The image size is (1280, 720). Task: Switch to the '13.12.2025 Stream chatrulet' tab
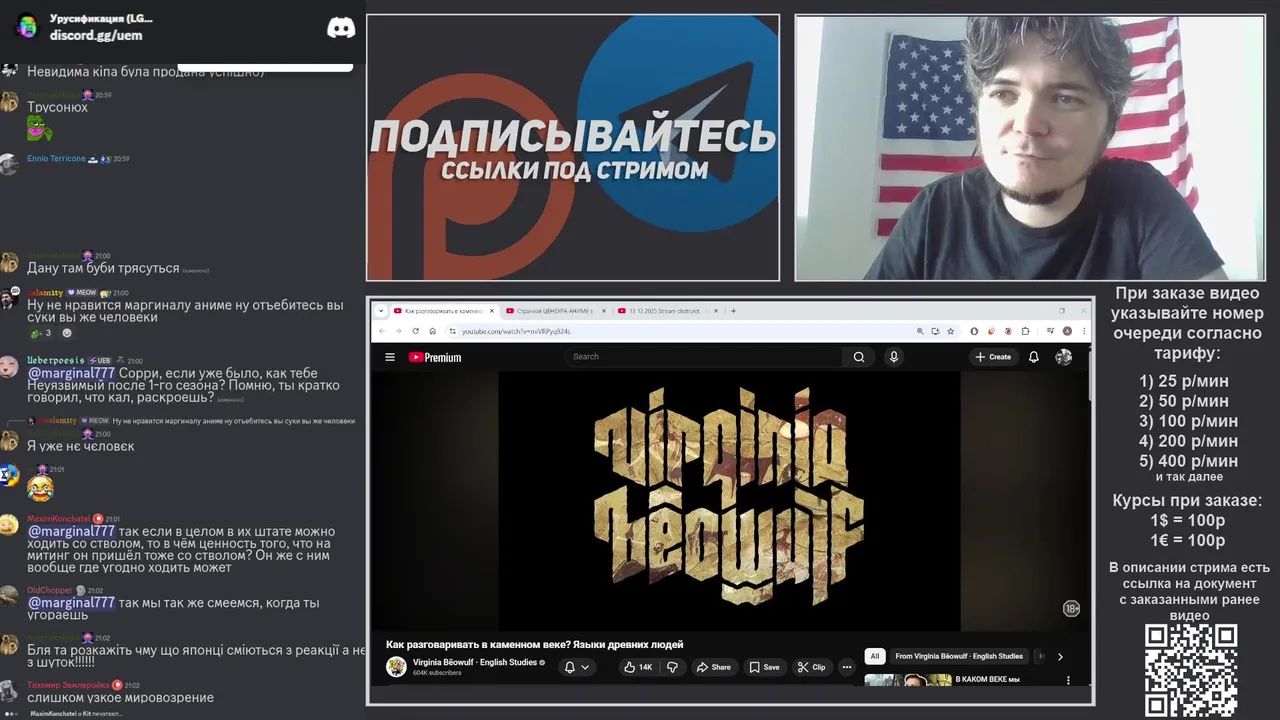coord(667,311)
